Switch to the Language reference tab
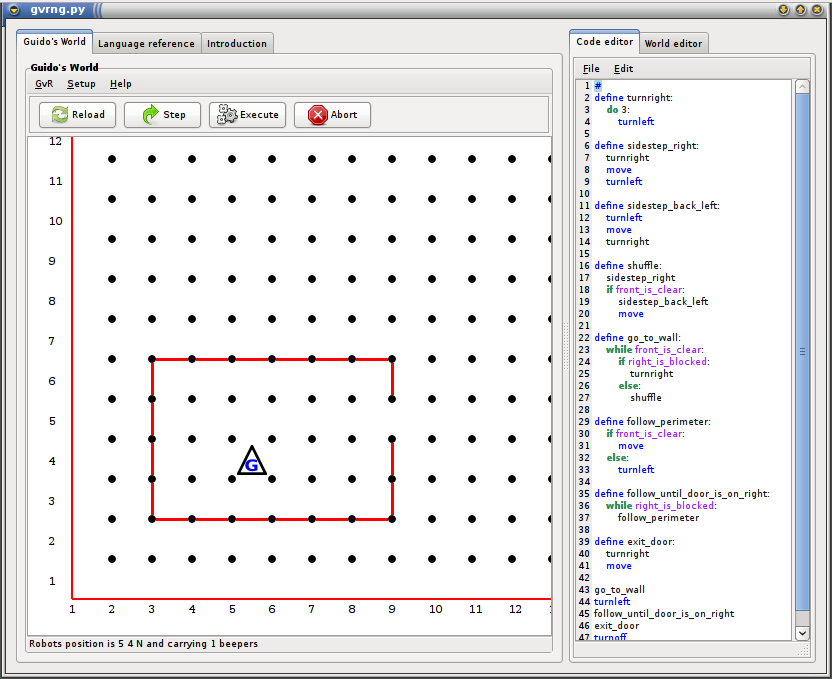 click(146, 43)
